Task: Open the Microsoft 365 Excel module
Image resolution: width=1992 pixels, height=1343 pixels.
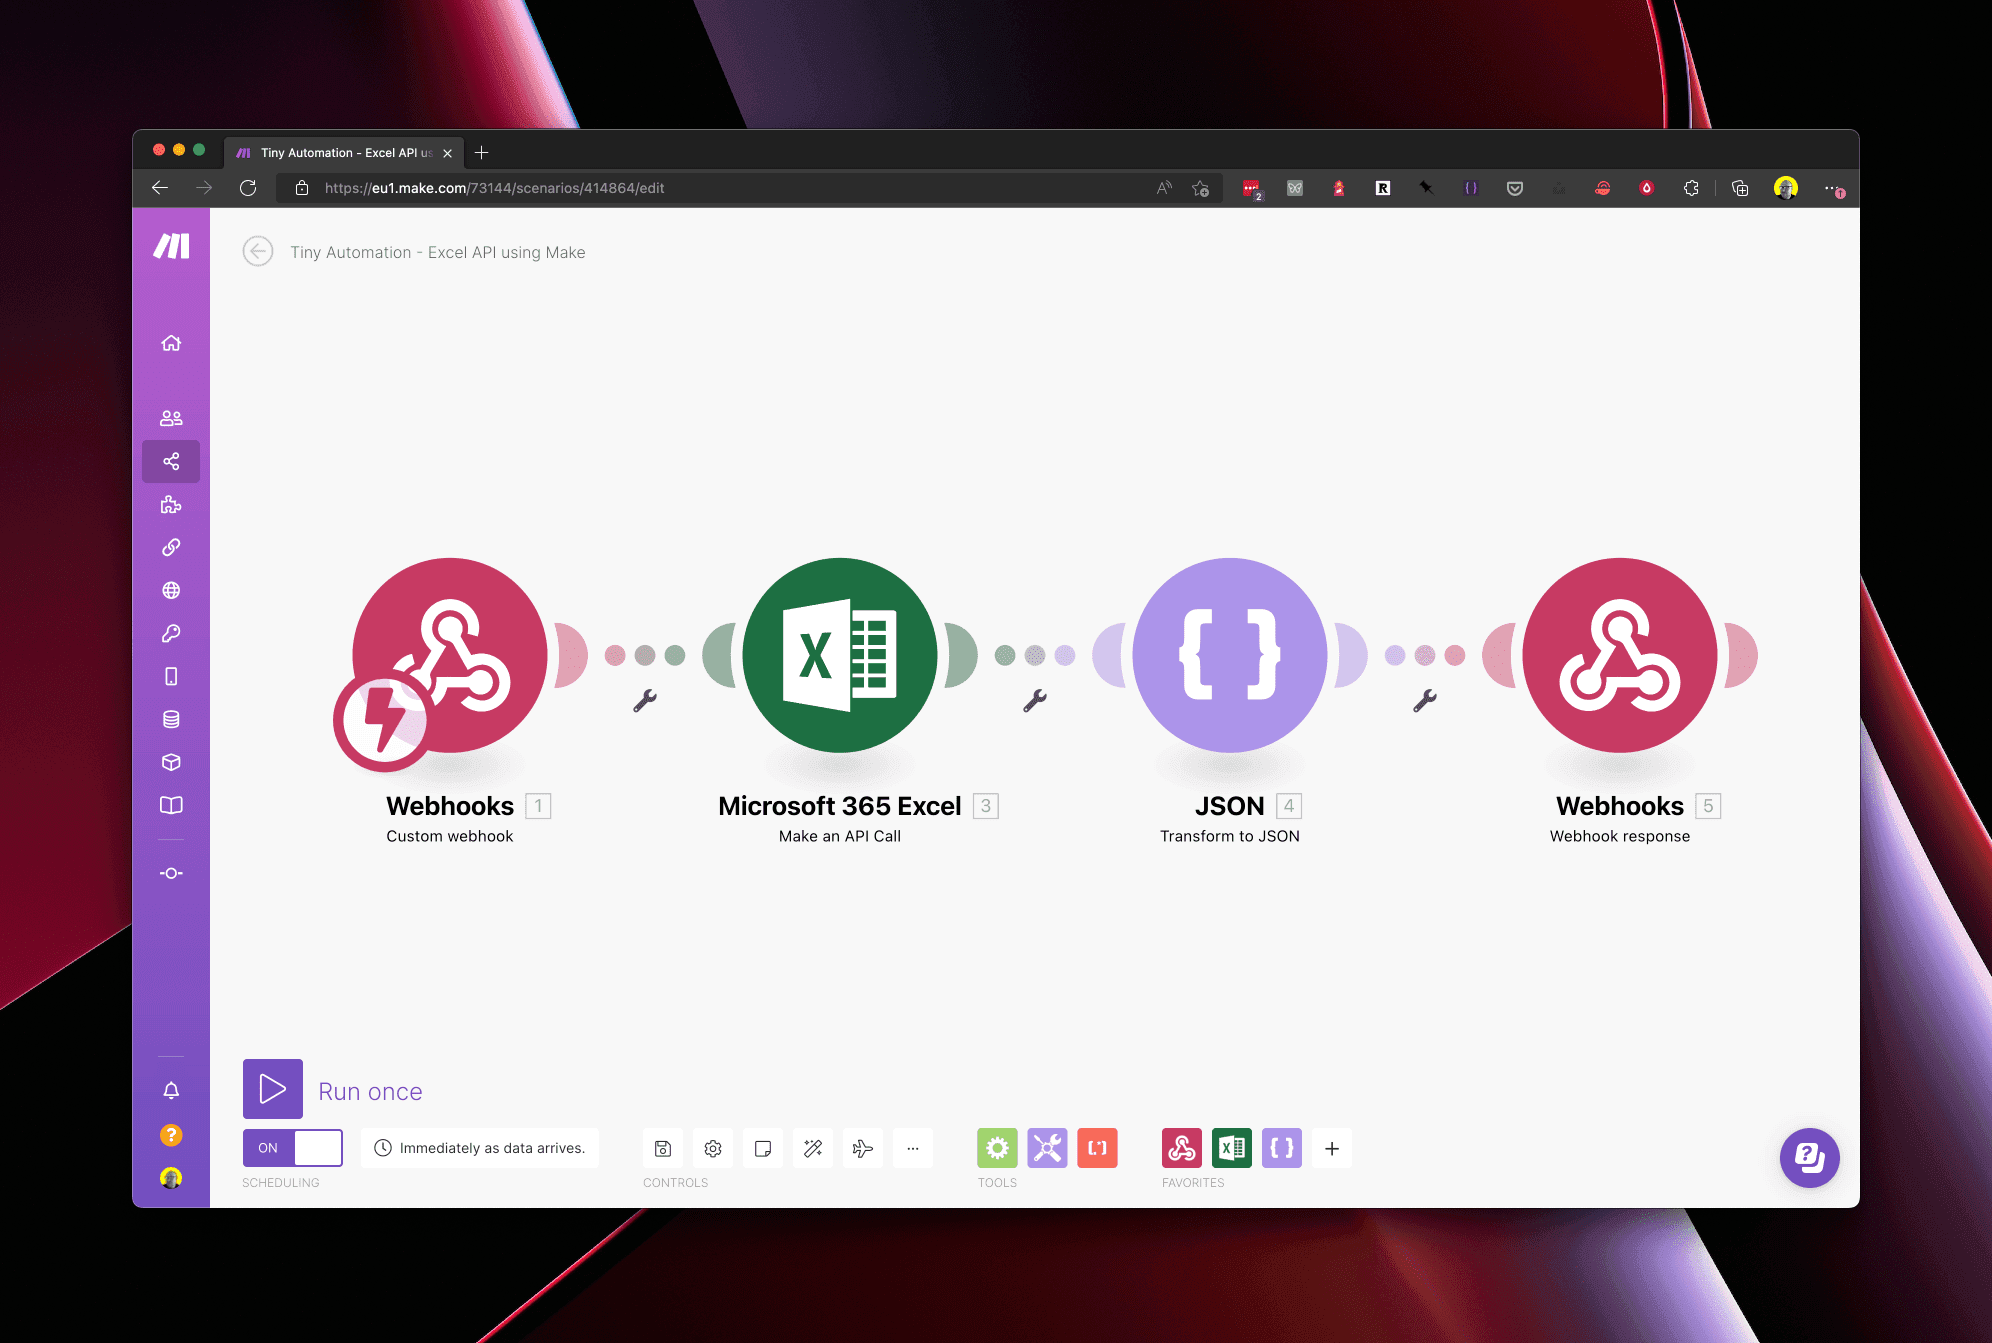Action: (840, 655)
